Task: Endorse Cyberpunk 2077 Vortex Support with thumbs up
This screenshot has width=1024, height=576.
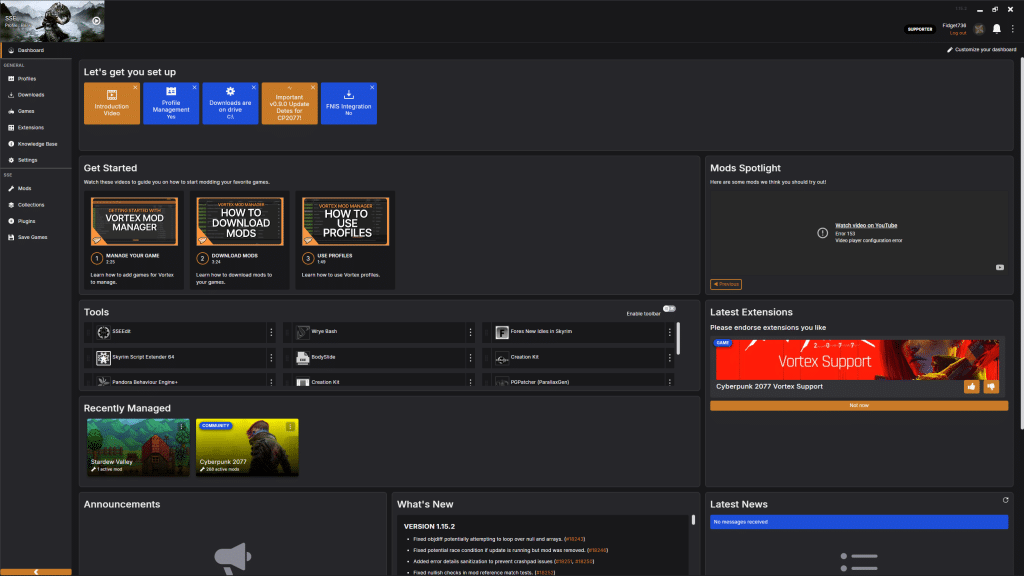Action: point(971,387)
